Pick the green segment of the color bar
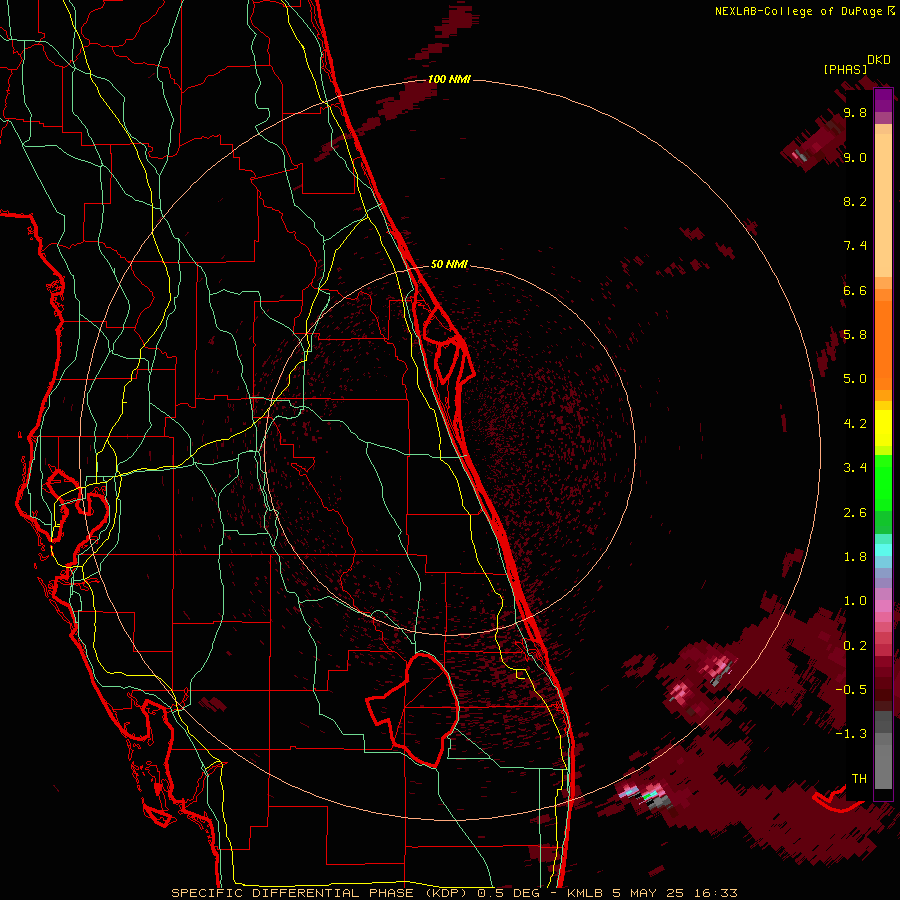This screenshot has height=900, width=900. pos(883,482)
